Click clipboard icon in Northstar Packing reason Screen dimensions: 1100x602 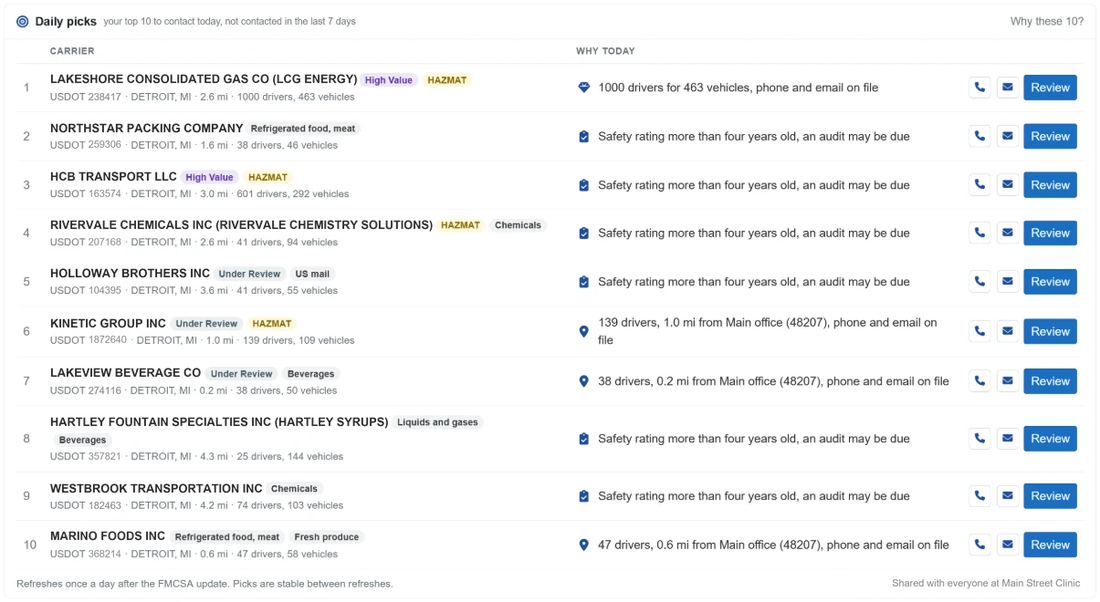tap(584, 136)
